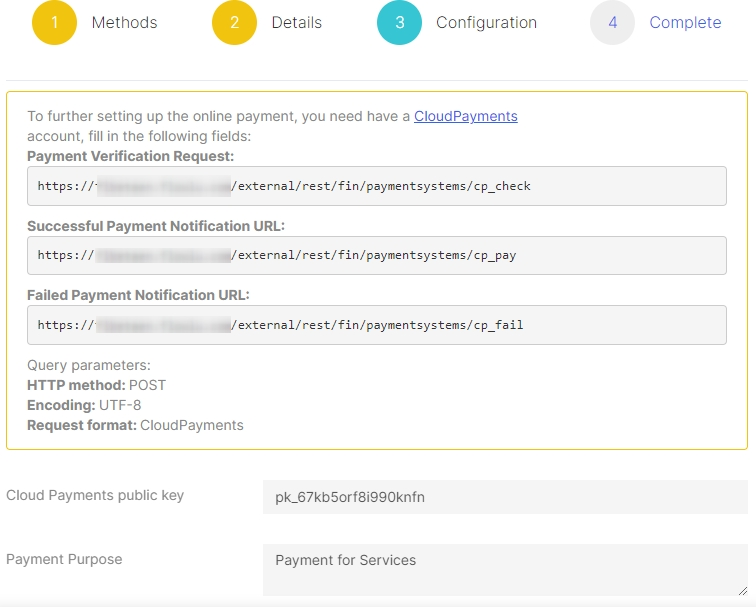Click the grey step 4 circle

tap(612, 23)
